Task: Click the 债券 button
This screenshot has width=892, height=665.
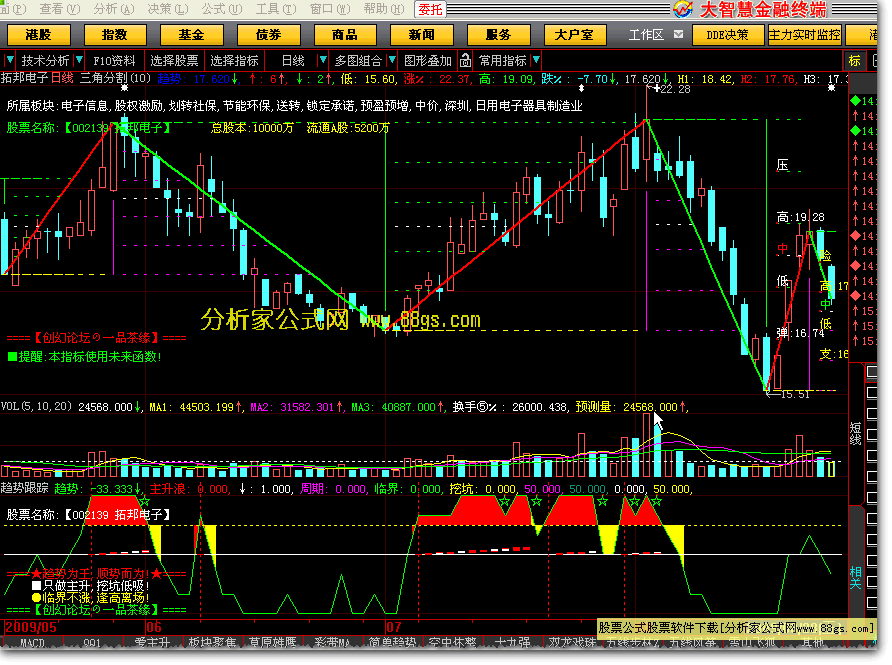Action: (x=268, y=35)
